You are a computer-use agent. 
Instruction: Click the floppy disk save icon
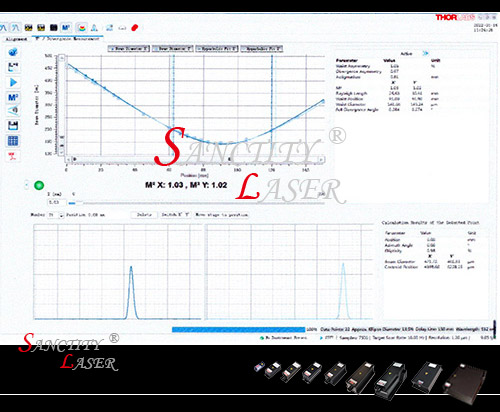click(x=13, y=126)
